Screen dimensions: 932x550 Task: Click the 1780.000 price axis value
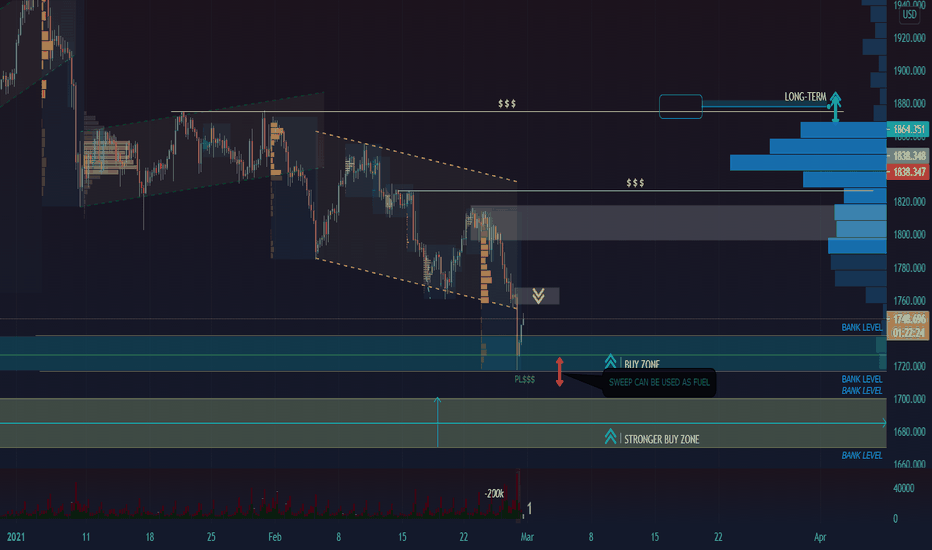909,268
